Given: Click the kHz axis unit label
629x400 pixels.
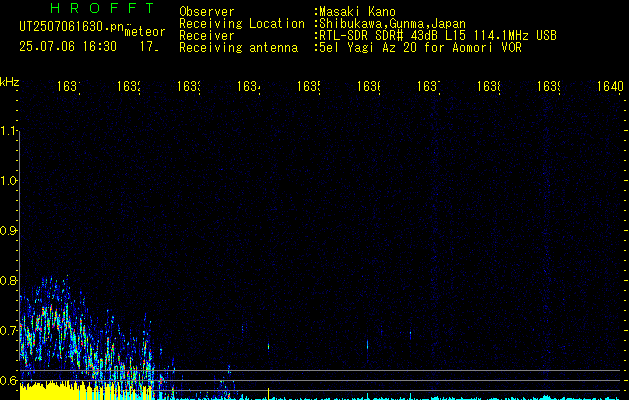Looking at the screenshot, I should pyautogui.click(x=10, y=82).
